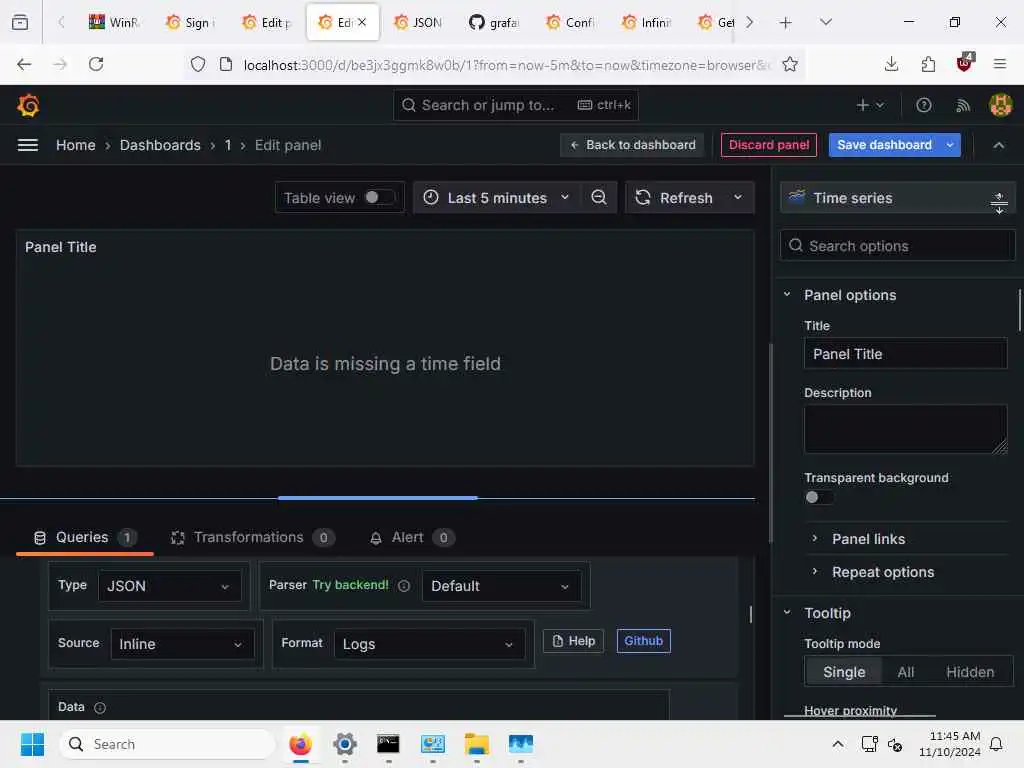
Task: Collapse top bar with chevron up icon
Action: point(999,145)
